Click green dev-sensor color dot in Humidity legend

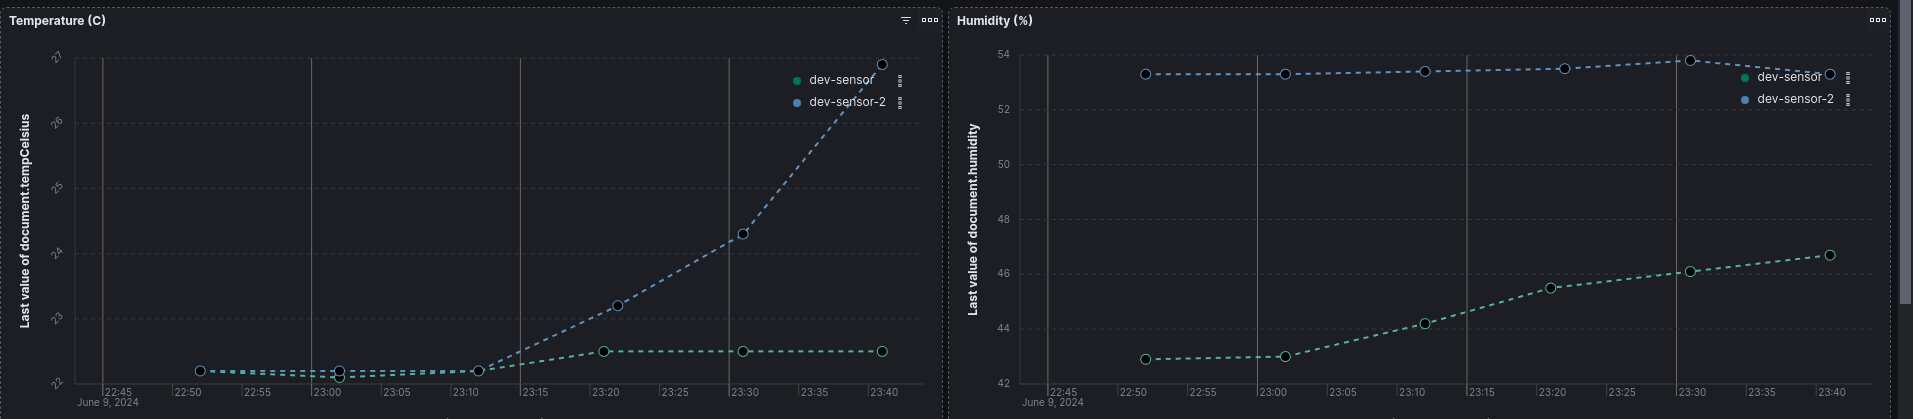click(x=1745, y=78)
